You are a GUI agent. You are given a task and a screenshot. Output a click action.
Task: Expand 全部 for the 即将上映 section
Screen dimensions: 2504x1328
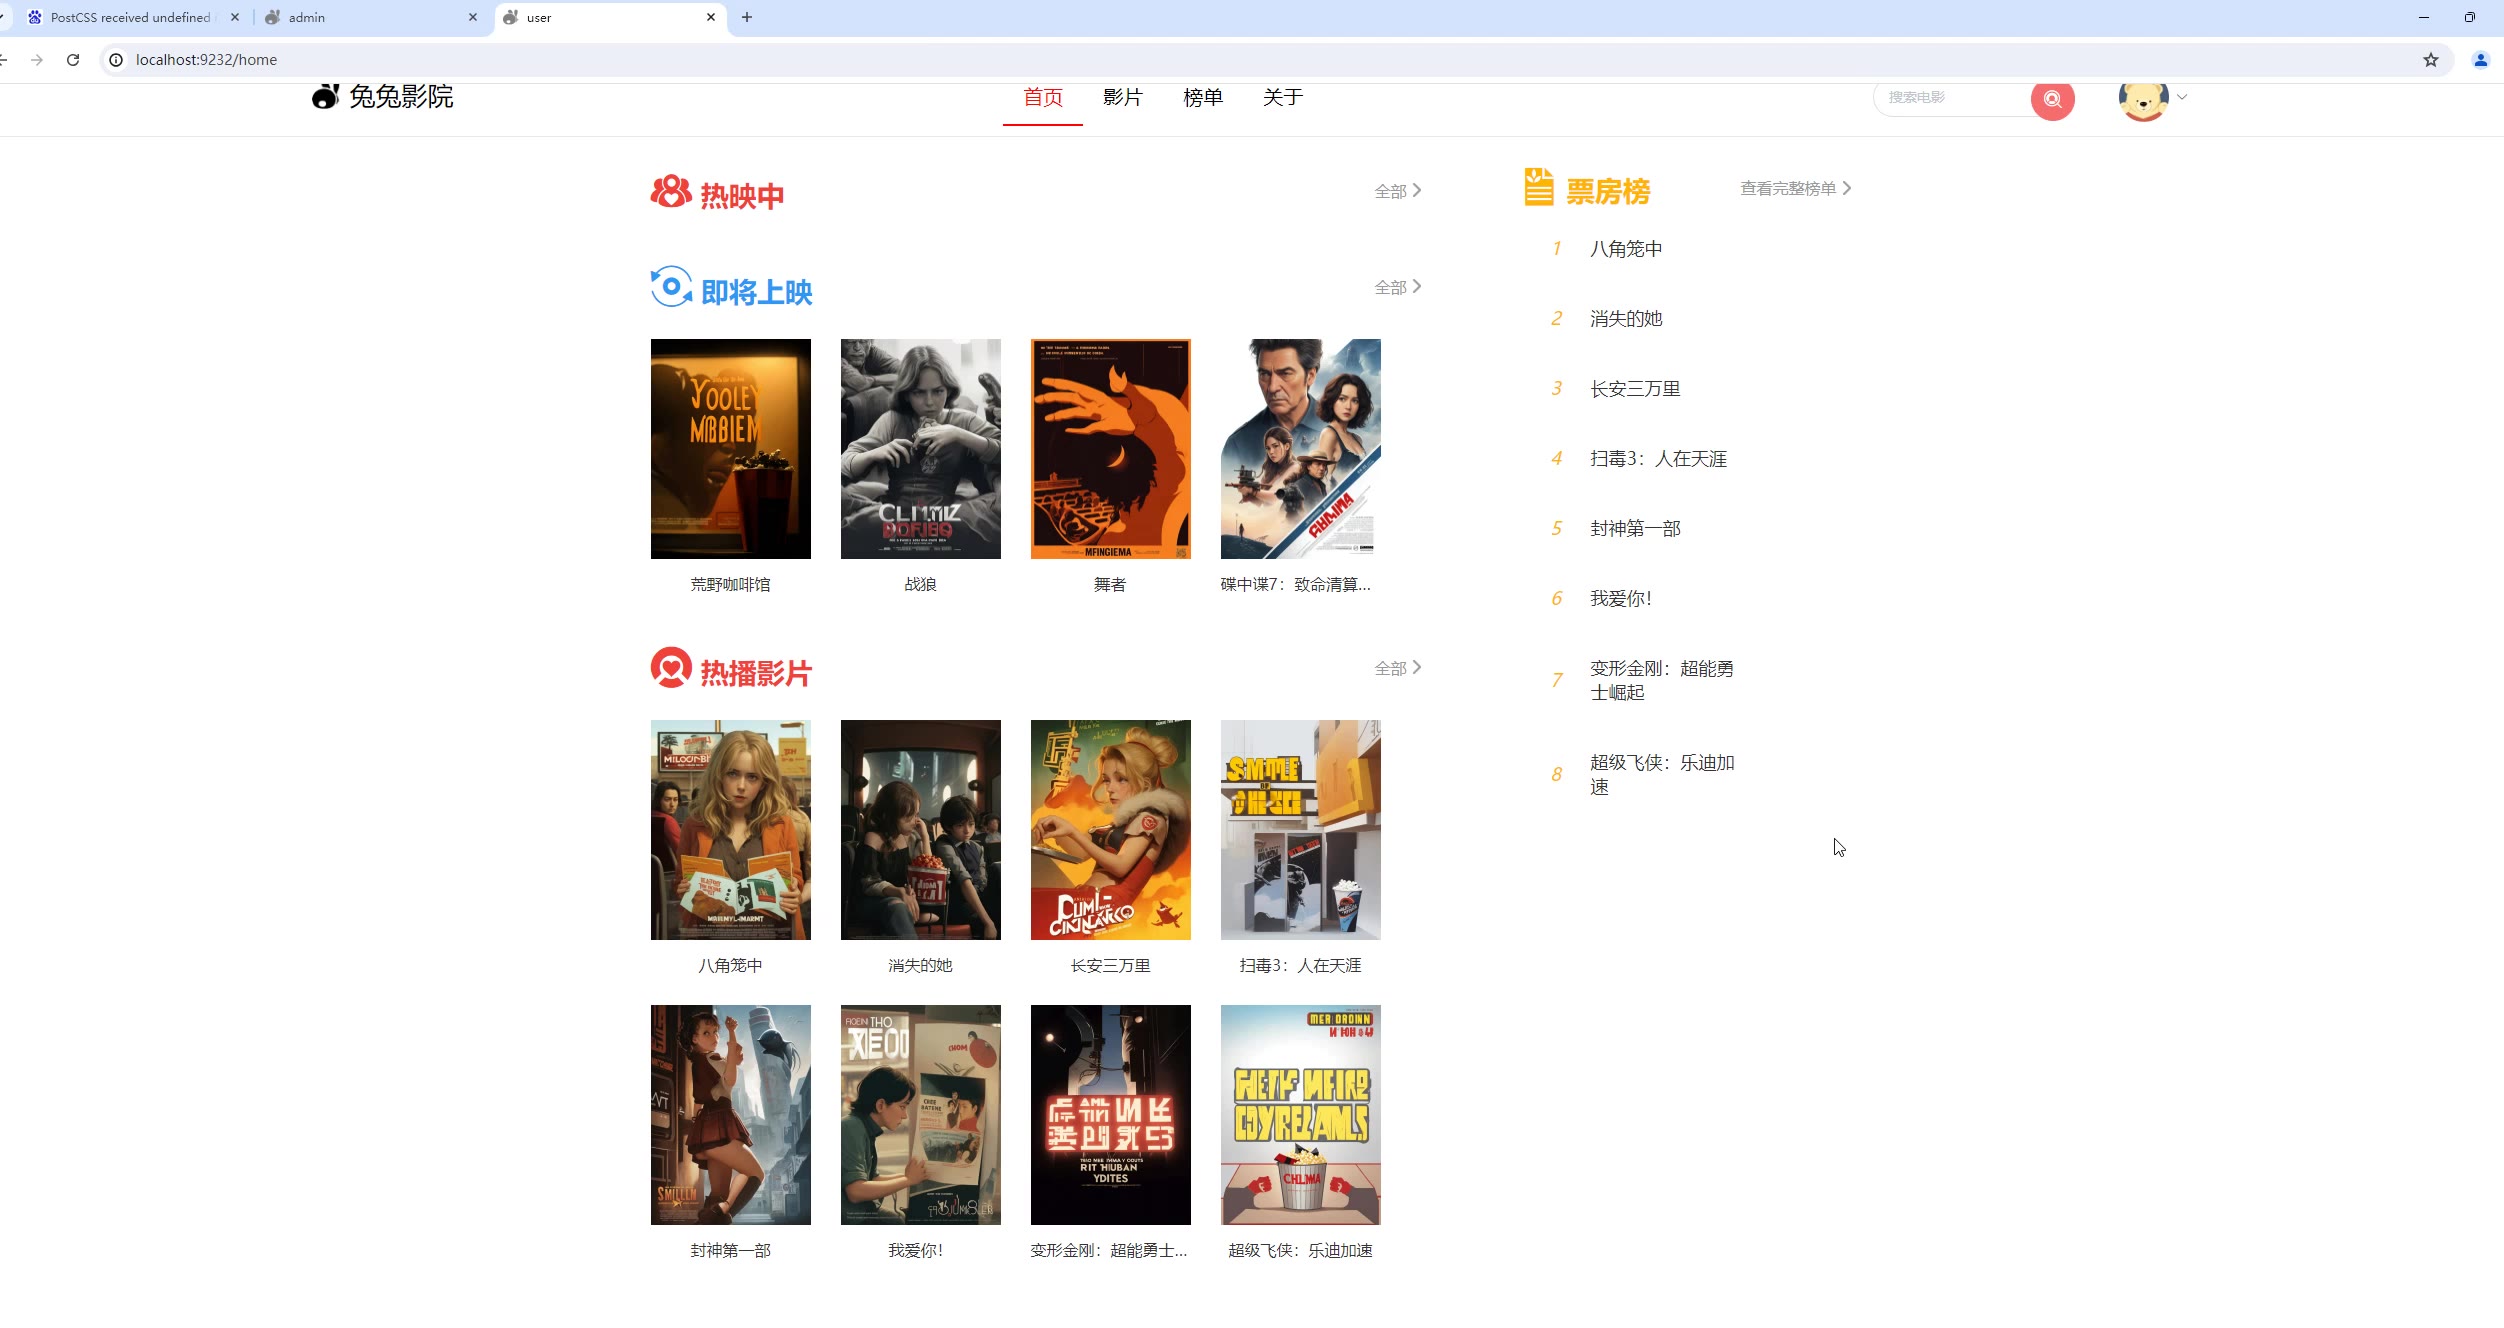pyautogui.click(x=1398, y=287)
